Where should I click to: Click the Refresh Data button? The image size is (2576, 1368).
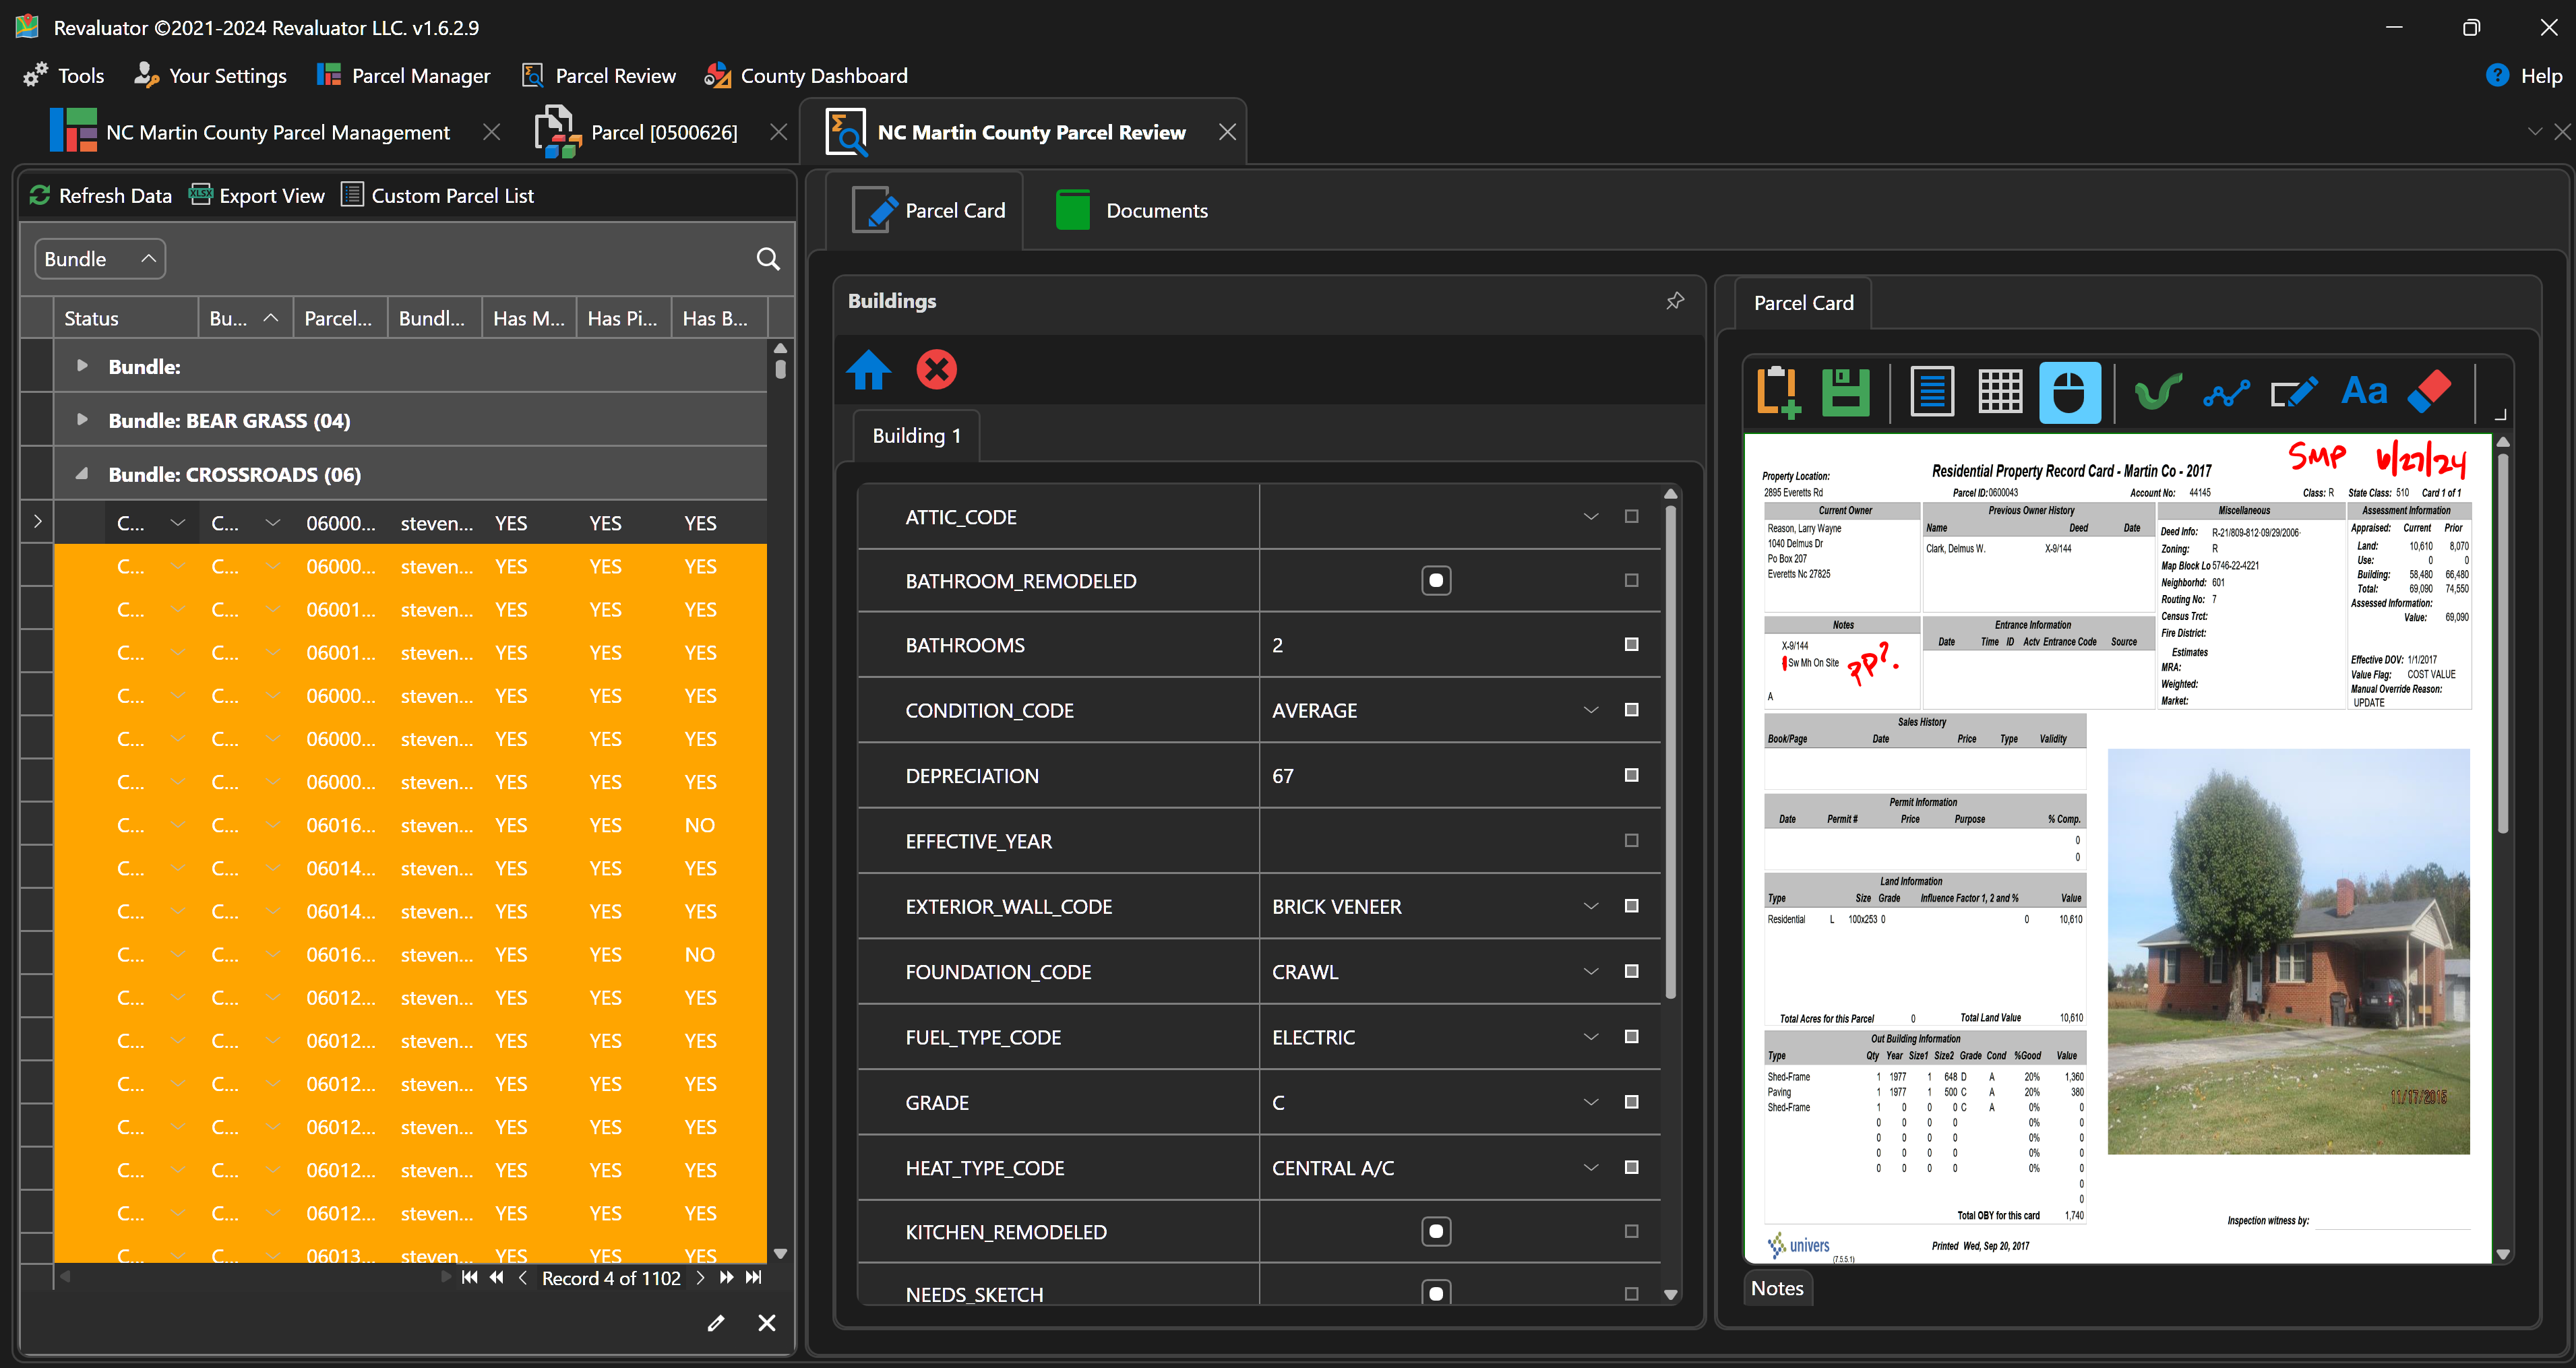100,195
